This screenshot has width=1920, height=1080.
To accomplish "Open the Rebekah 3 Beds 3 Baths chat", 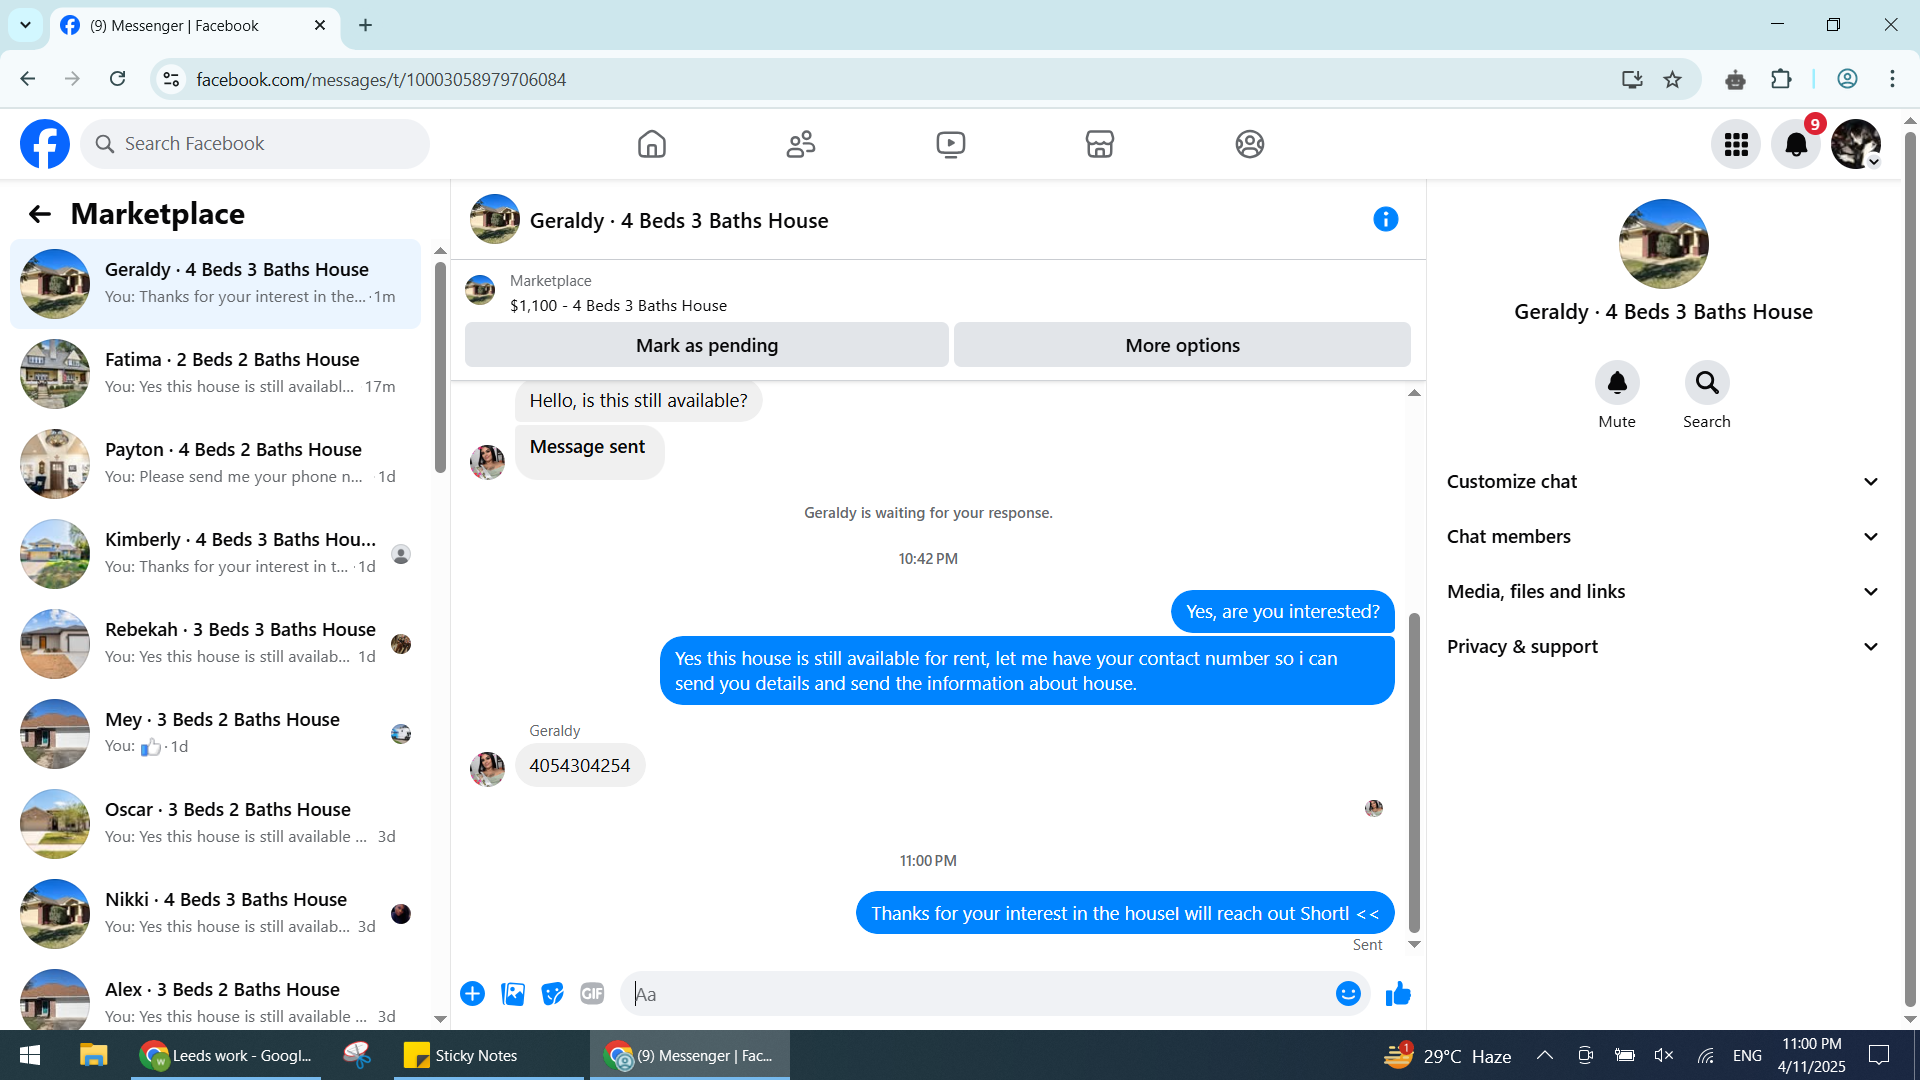I will pos(215,644).
